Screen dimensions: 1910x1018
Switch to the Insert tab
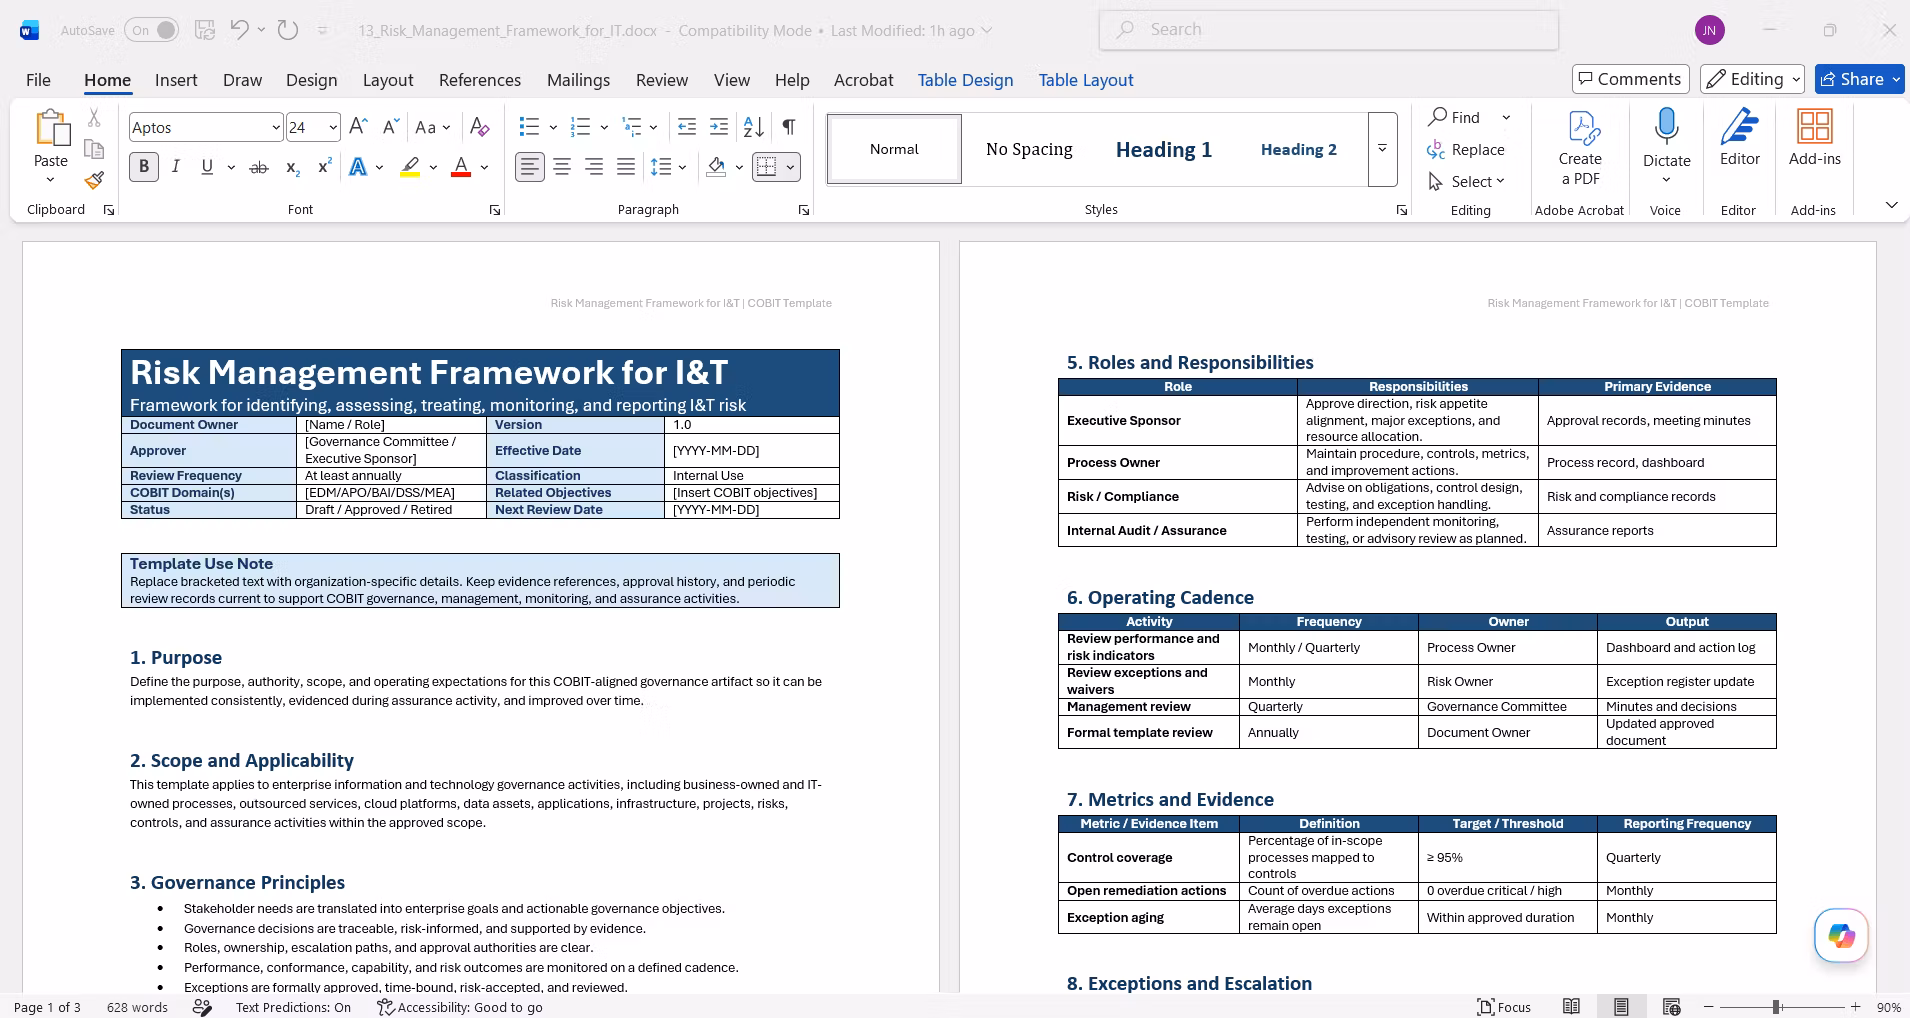point(176,80)
